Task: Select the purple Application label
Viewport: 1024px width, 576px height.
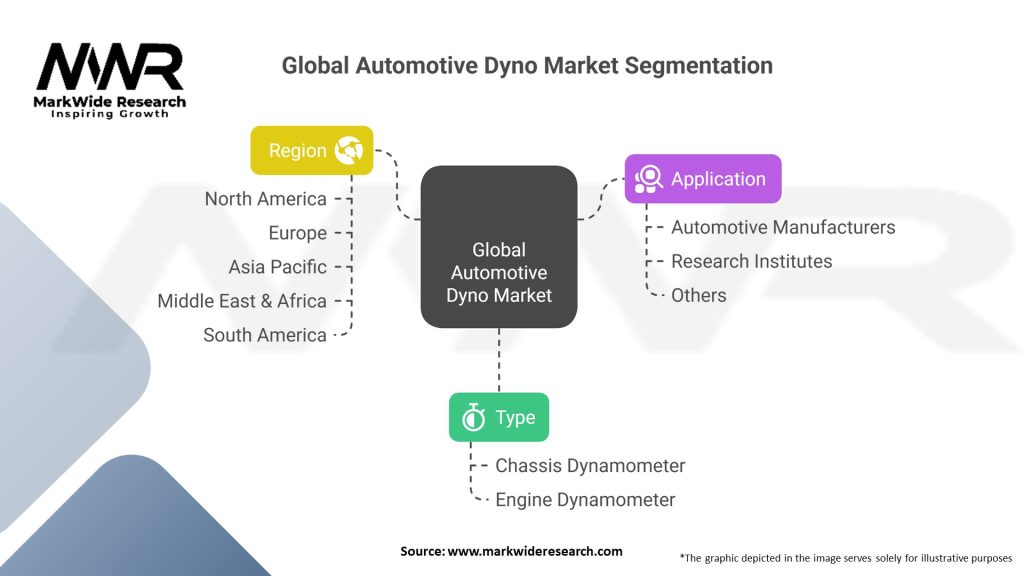Action: [703, 179]
